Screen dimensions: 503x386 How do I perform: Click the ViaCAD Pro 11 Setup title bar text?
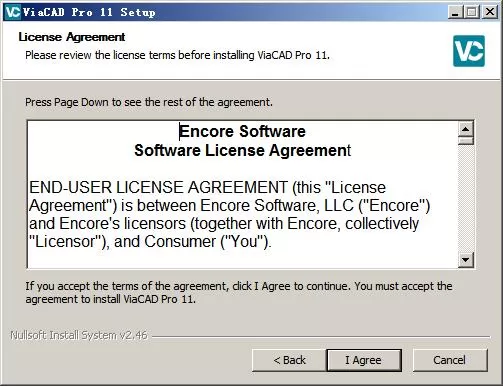point(89,12)
